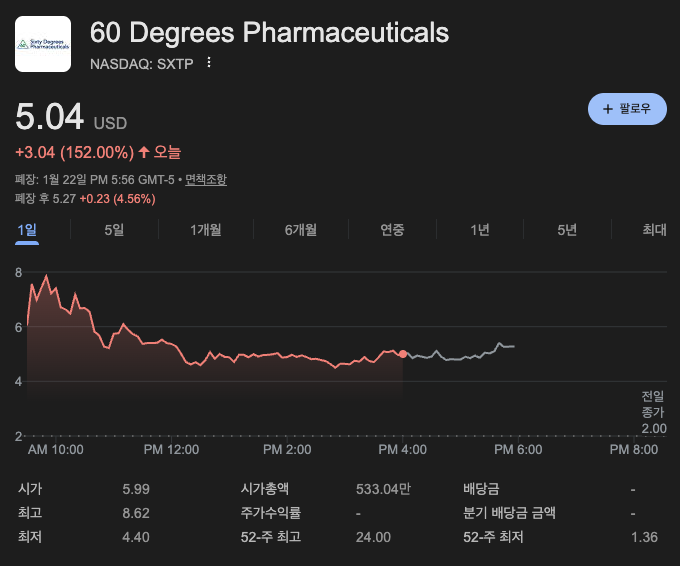Click the closing price dot on chart

tap(403, 354)
